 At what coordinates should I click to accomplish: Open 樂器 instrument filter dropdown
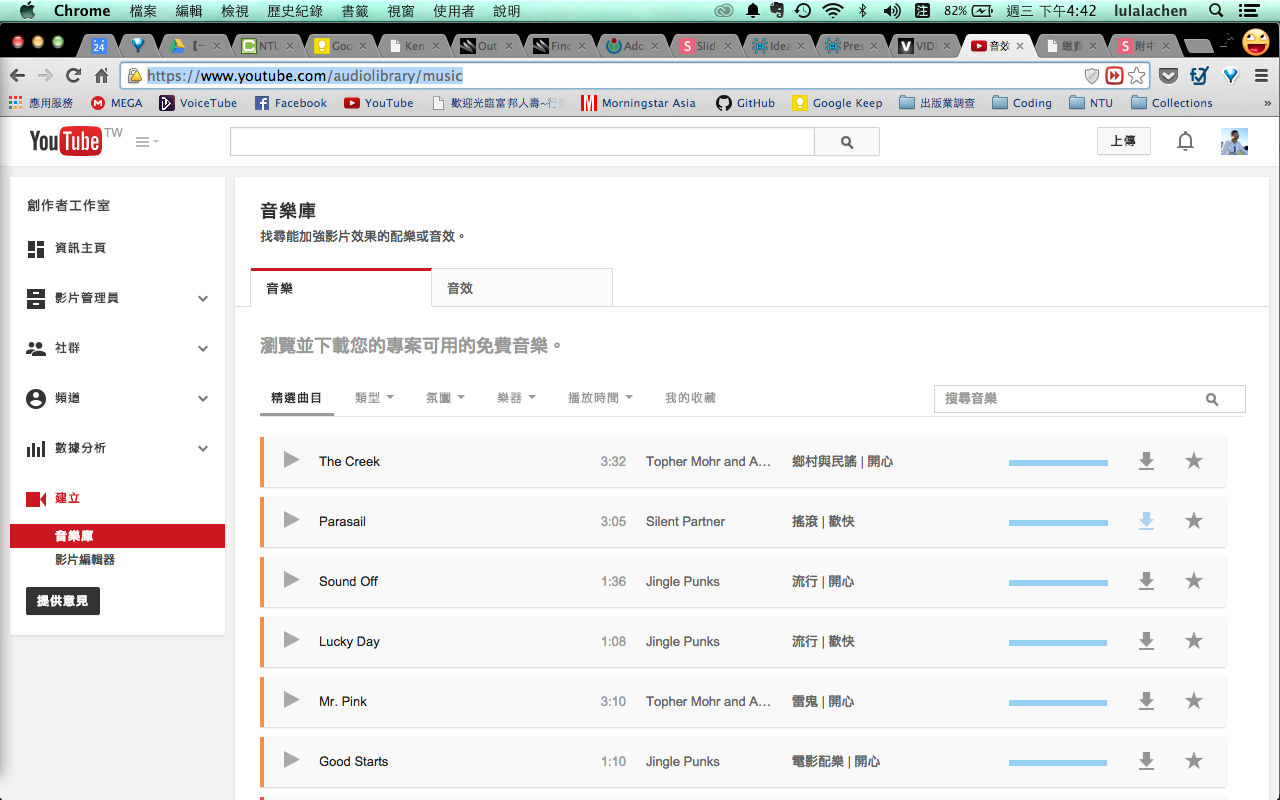click(x=516, y=398)
